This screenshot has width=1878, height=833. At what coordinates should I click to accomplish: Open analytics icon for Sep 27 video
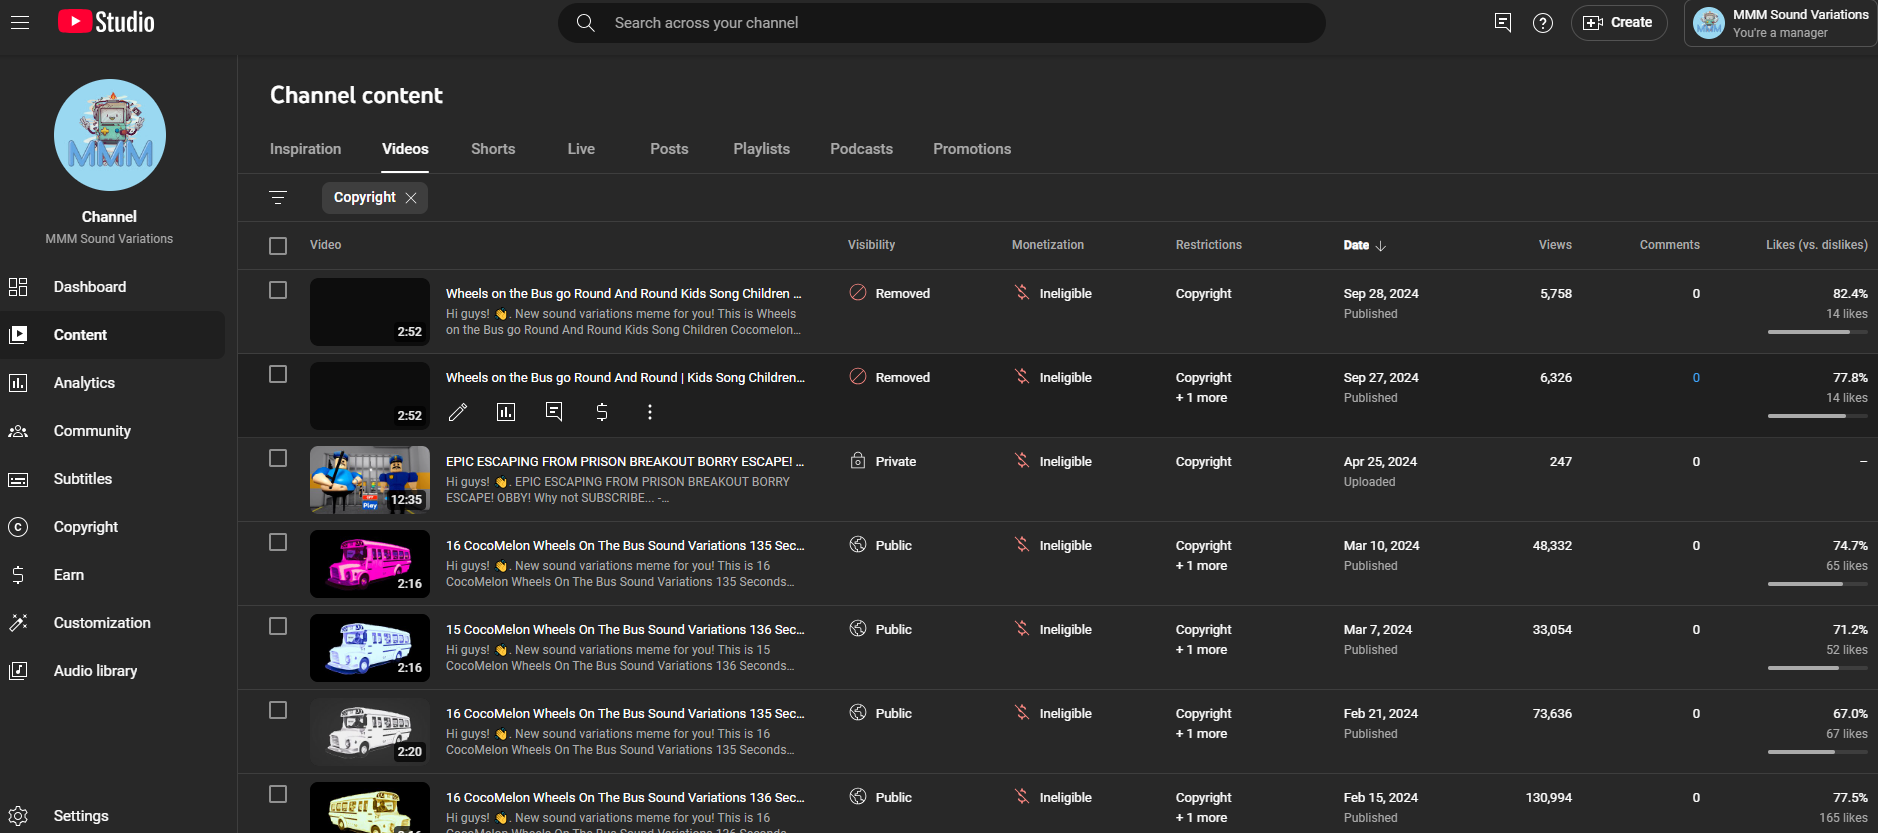tap(506, 412)
